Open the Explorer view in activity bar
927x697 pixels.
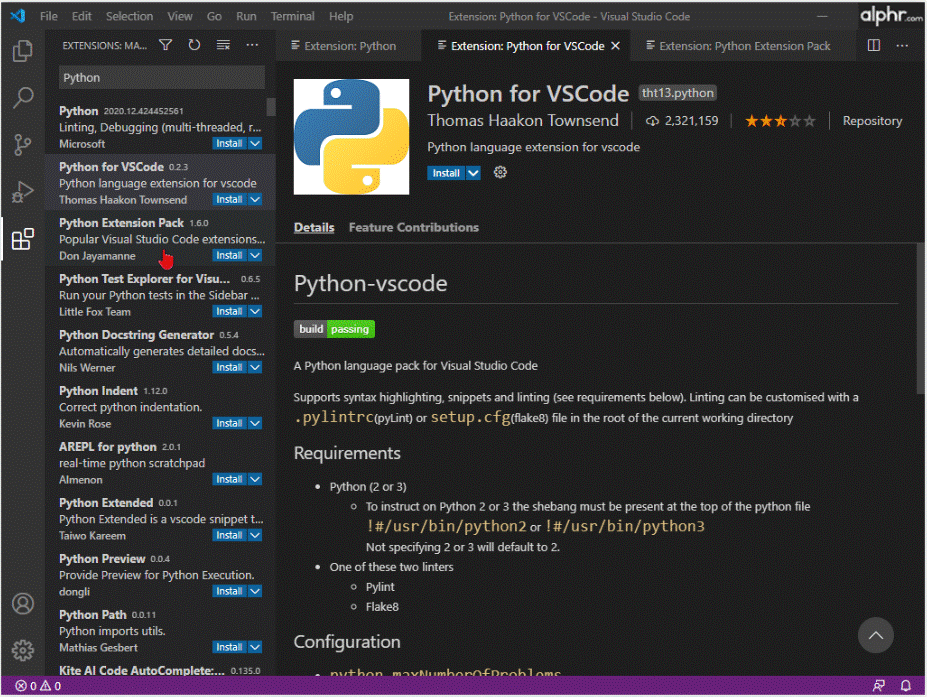(22, 51)
